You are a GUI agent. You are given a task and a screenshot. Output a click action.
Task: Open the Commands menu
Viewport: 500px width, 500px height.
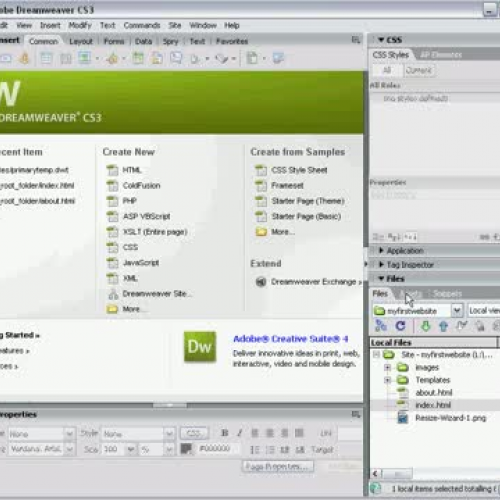142,25
